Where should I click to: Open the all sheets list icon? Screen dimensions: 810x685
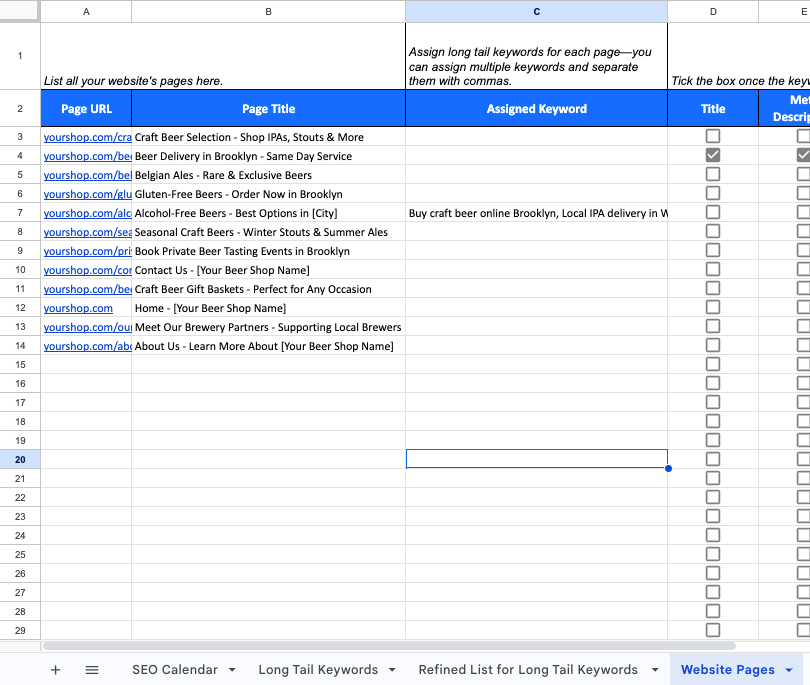tap(92, 670)
